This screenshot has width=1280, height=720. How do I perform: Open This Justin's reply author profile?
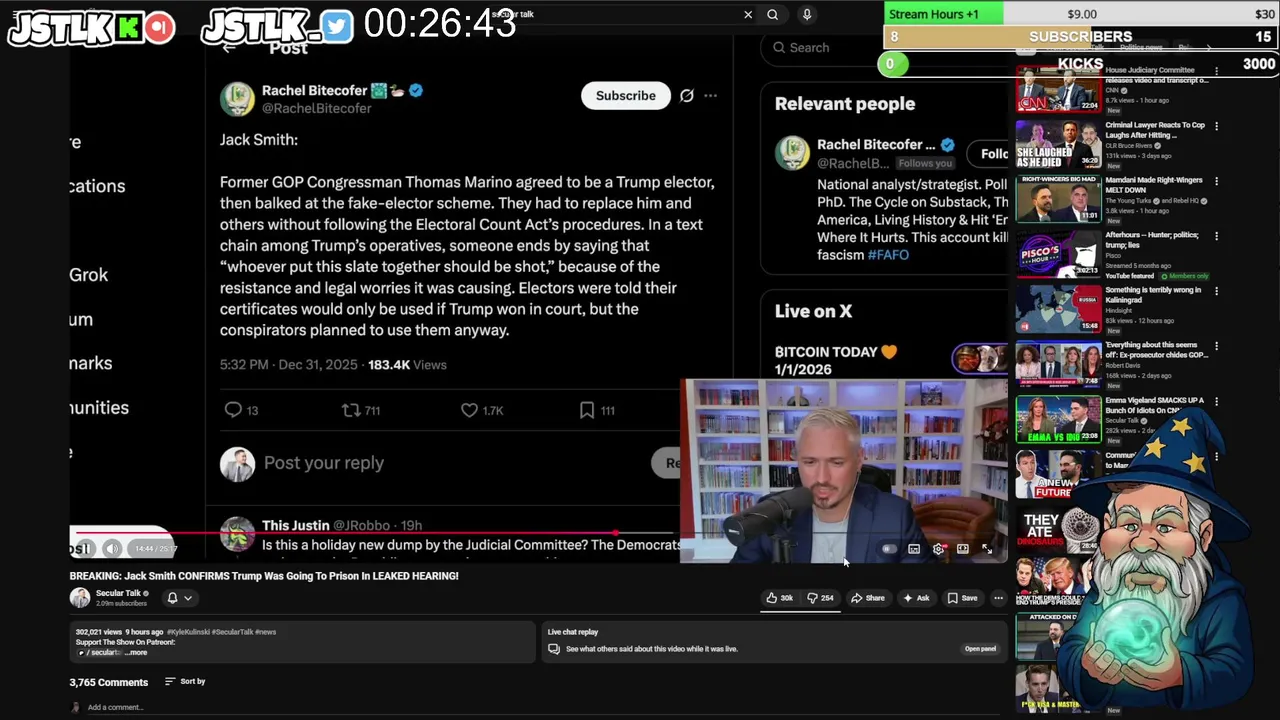(x=295, y=525)
